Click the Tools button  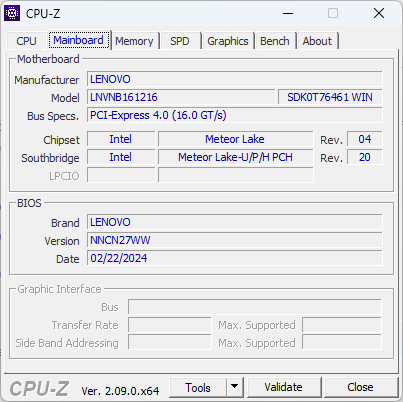(198, 387)
